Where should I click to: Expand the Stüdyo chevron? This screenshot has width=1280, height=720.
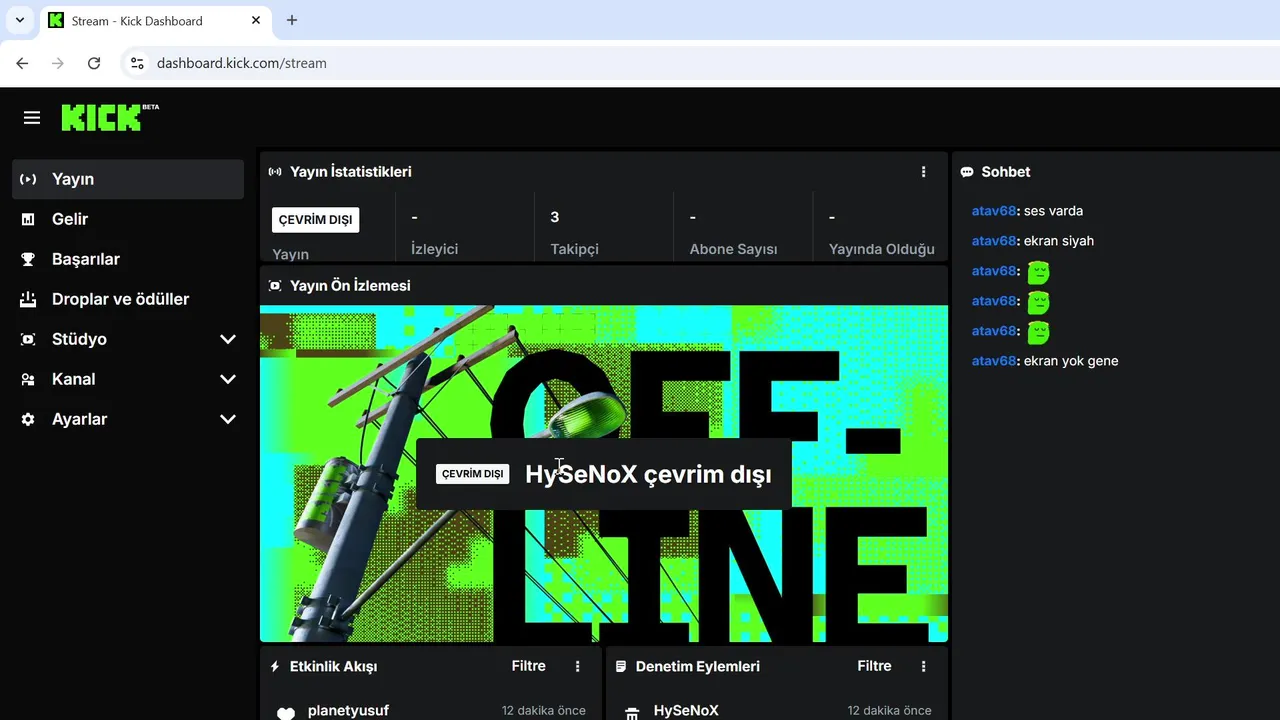click(228, 339)
